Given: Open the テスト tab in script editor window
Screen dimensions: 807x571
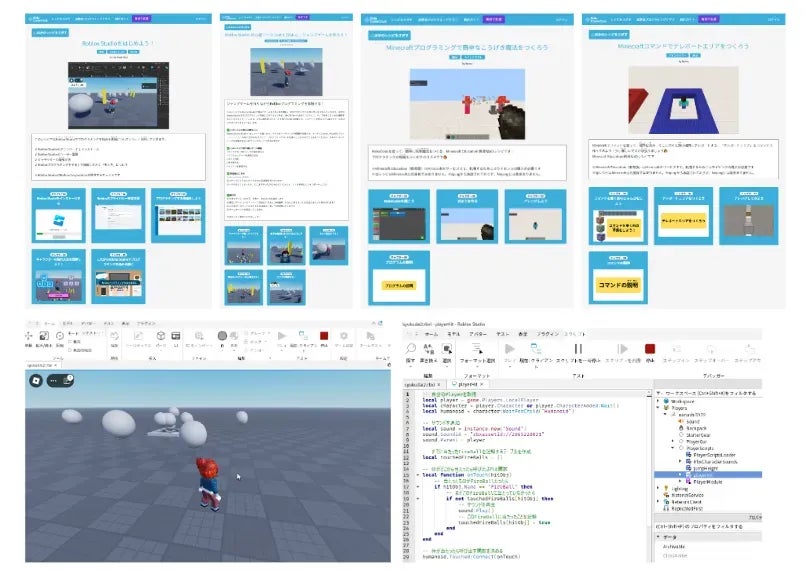Looking at the screenshot, I should [x=502, y=334].
